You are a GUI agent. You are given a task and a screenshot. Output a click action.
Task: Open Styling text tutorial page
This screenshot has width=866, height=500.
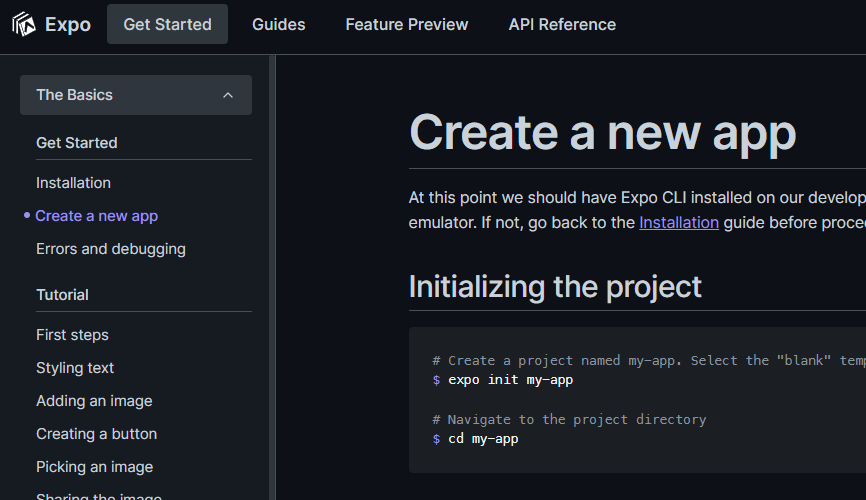click(75, 368)
